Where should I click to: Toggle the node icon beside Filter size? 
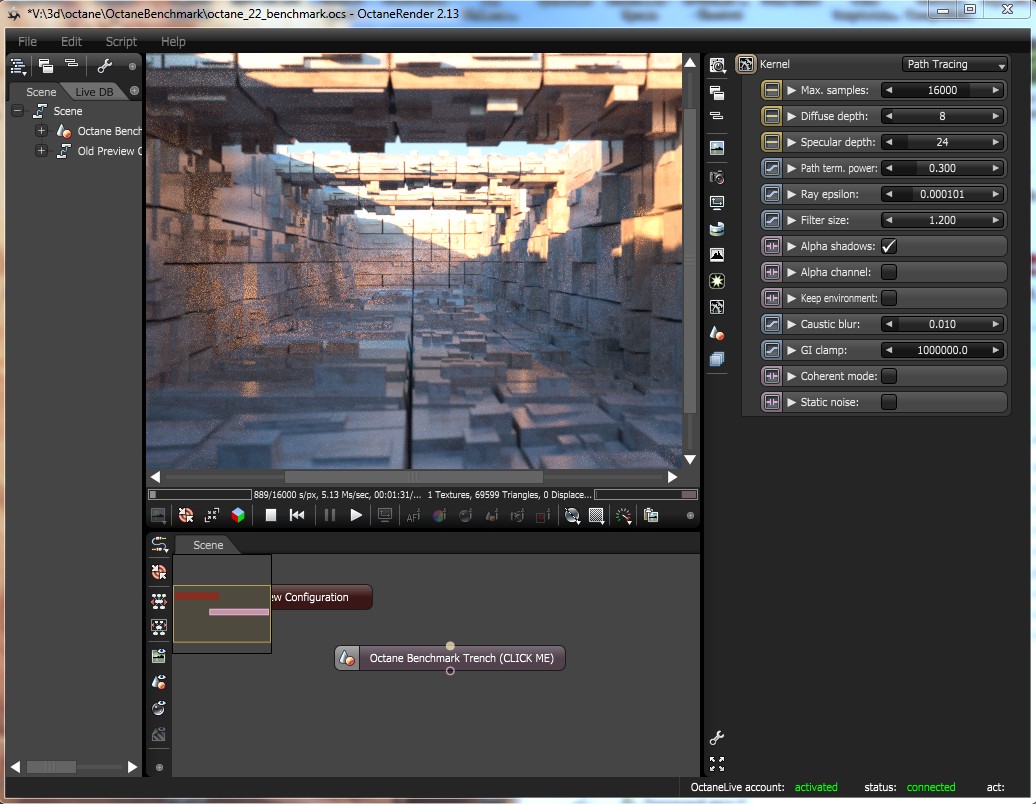pos(771,220)
